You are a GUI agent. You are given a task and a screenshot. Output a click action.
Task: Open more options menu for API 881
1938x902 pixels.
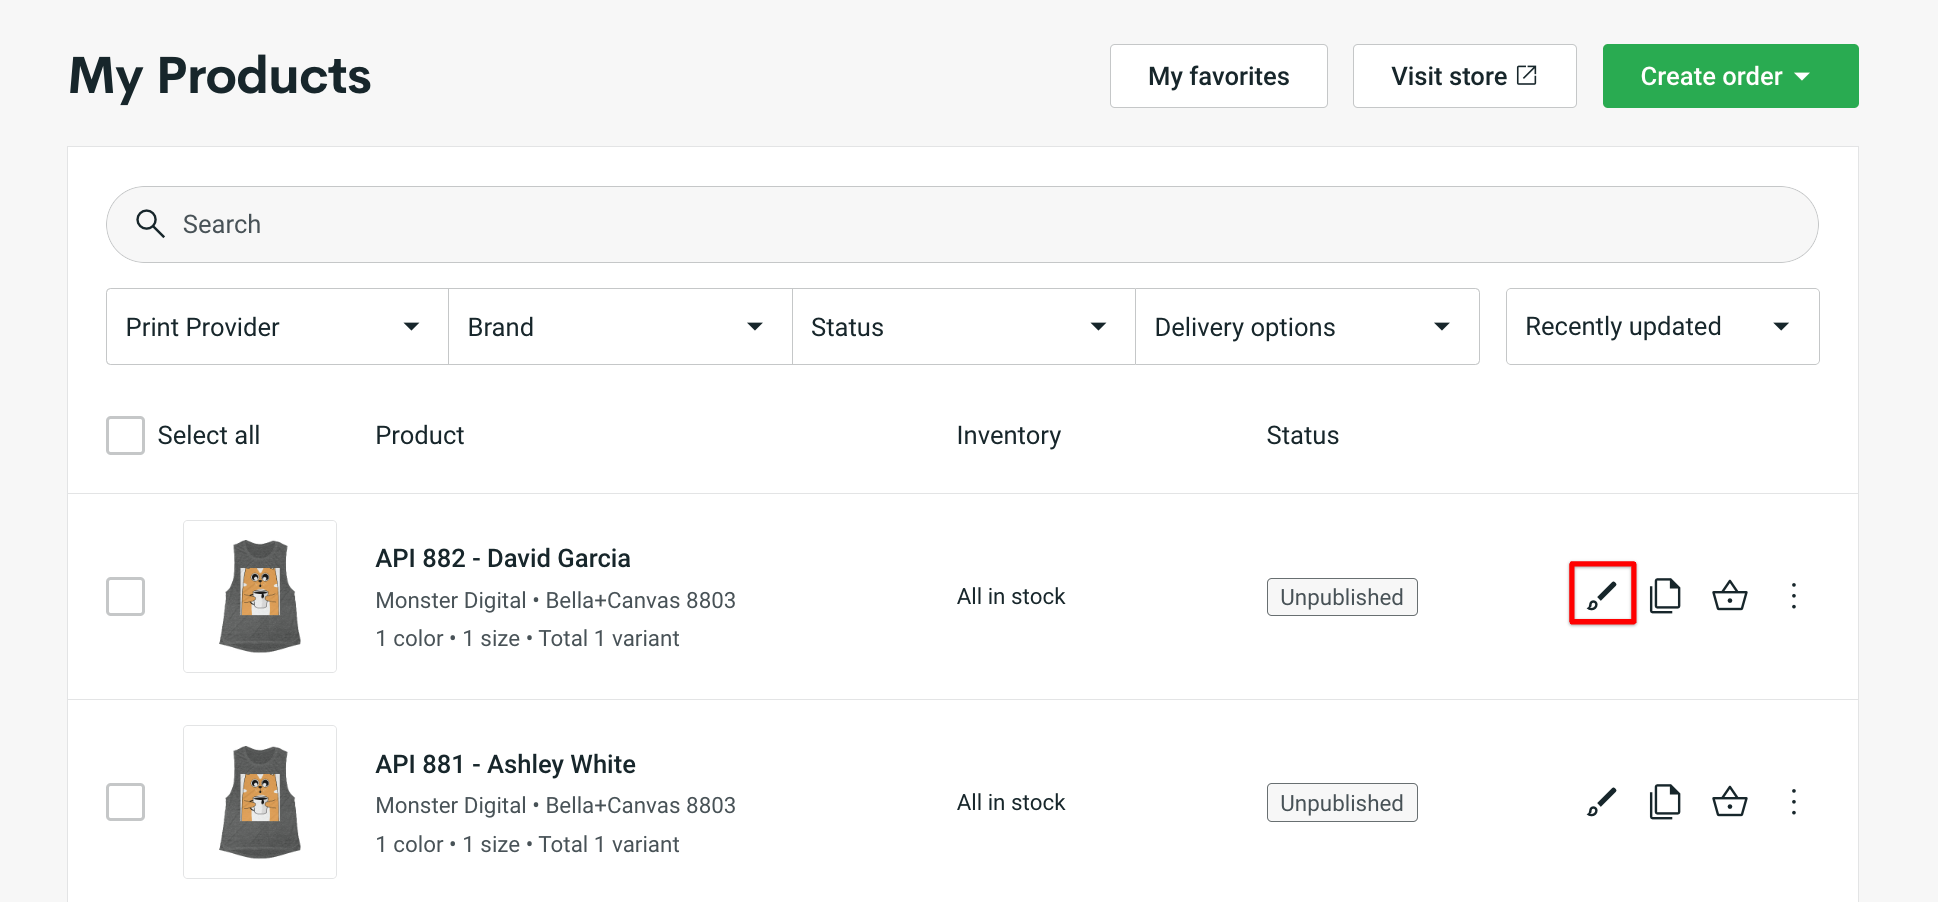[1793, 802]
